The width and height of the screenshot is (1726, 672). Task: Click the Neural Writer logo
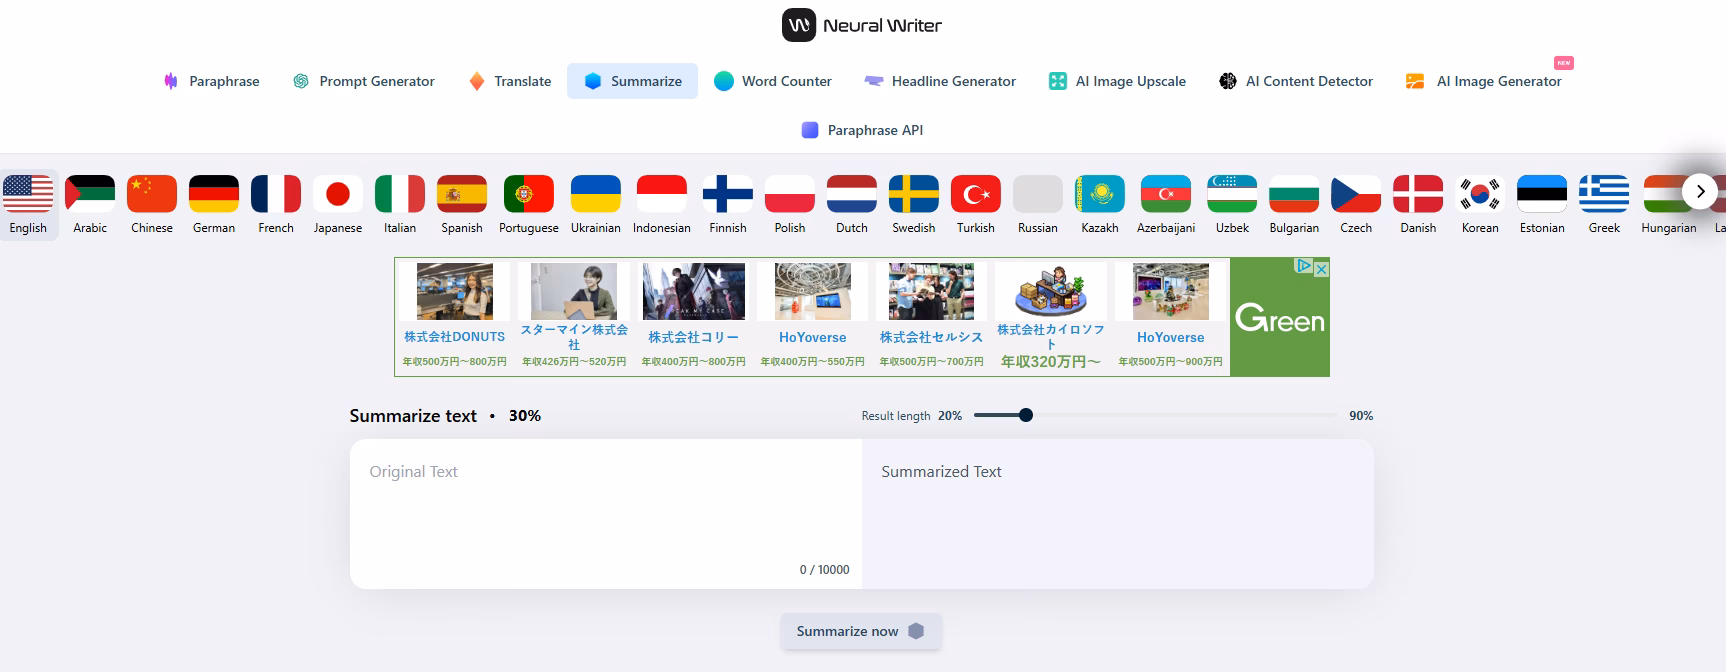pyautogui.click(x=862, y=25)
